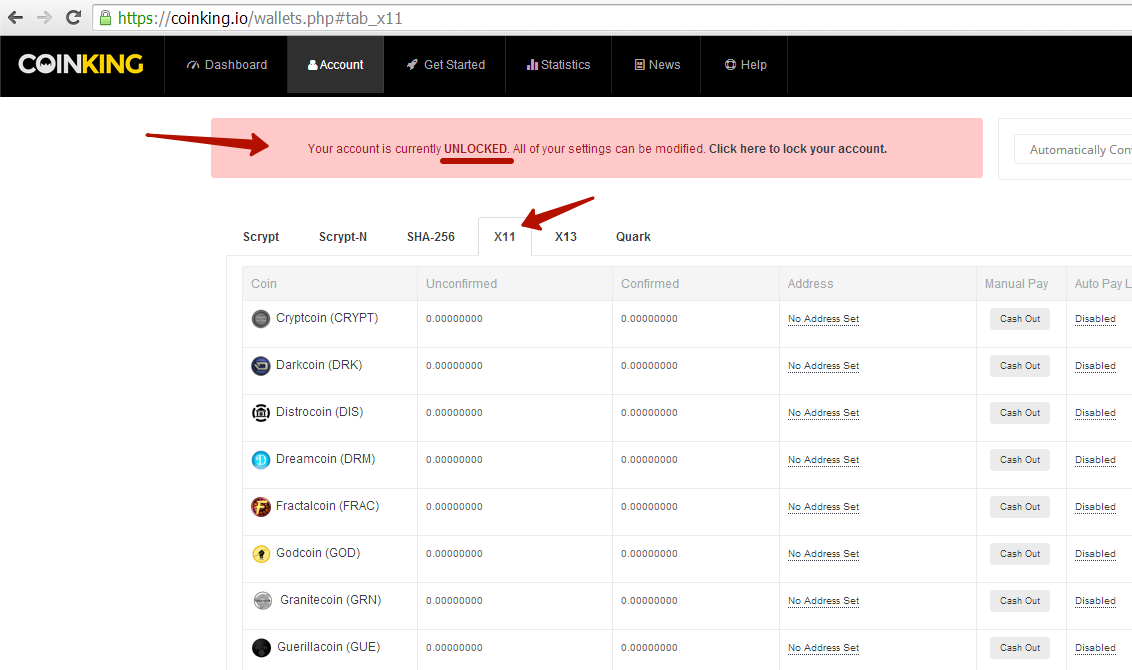
Task: Click the Godcoin coin icon
Action: point(261,554)
